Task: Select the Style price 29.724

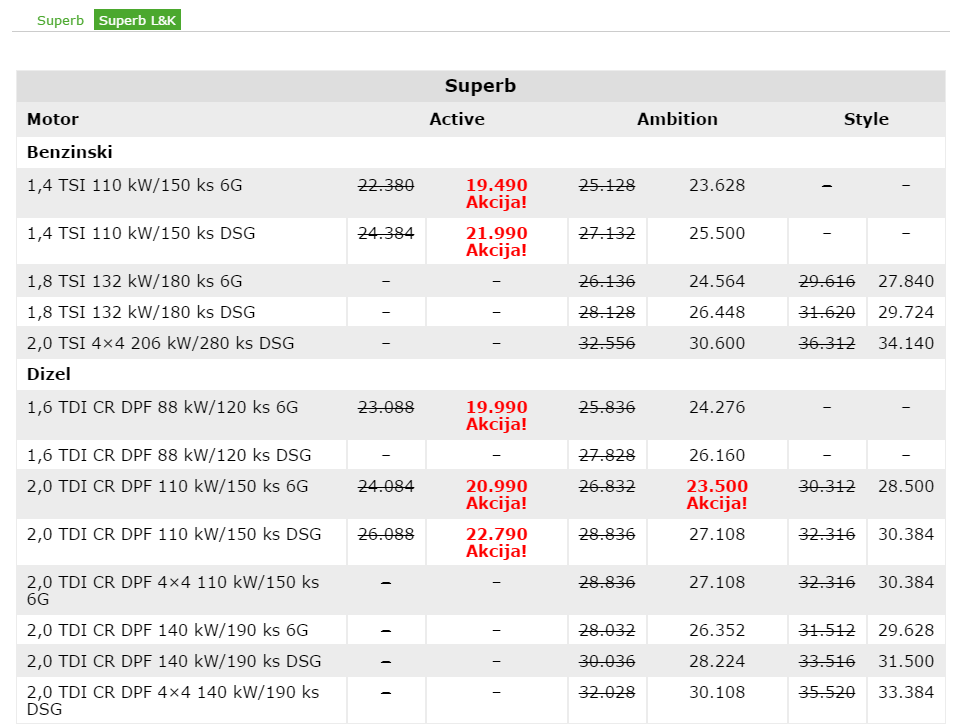Action: [x=906, y=312]
